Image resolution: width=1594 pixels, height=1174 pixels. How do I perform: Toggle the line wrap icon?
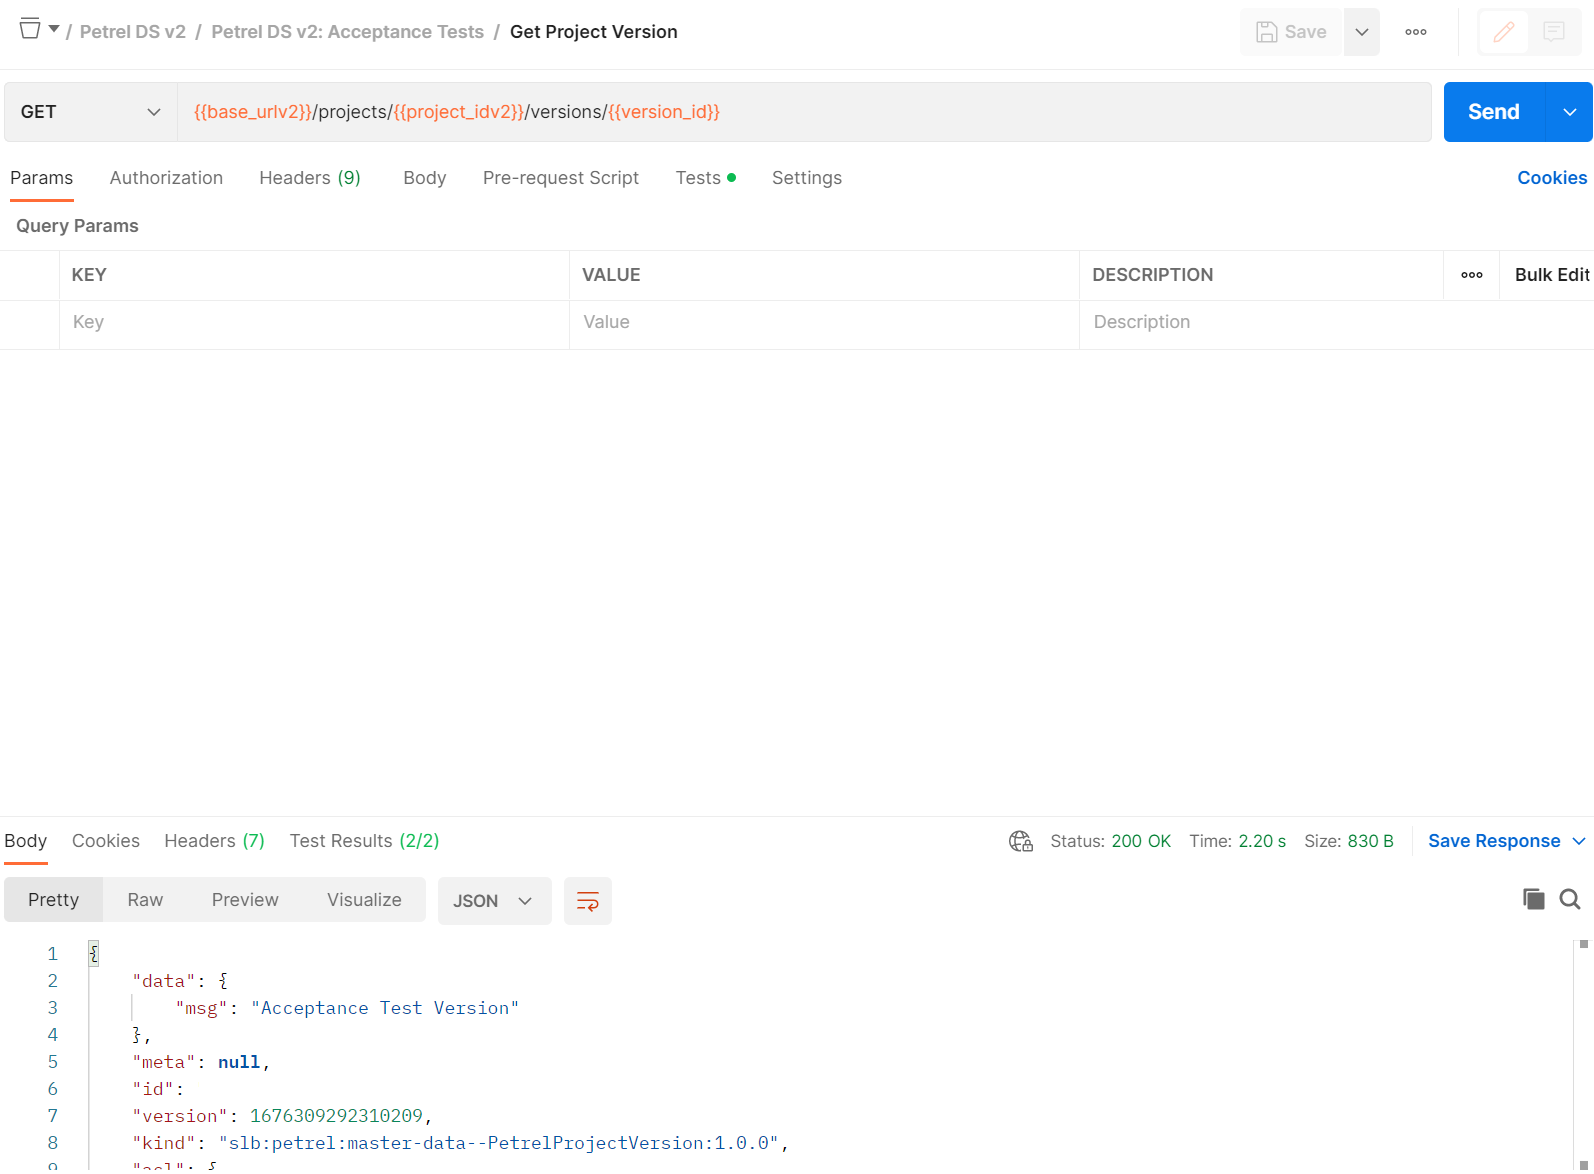588,901
